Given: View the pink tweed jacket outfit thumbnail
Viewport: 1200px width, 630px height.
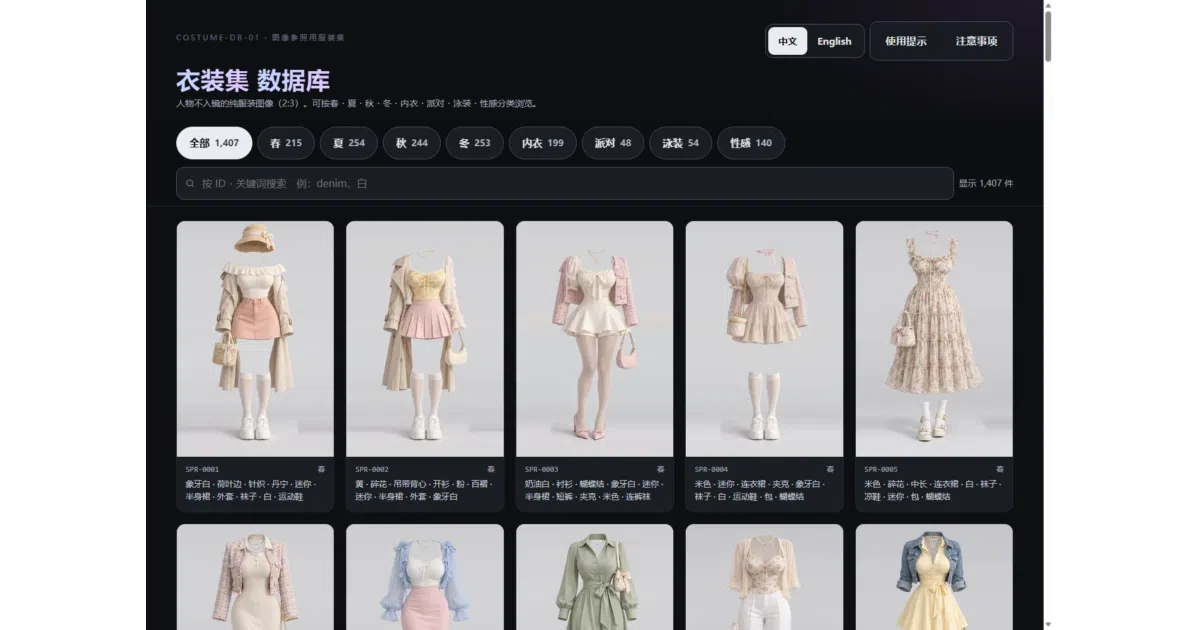Looking at the screenshot, I should (x=255, y=577).
